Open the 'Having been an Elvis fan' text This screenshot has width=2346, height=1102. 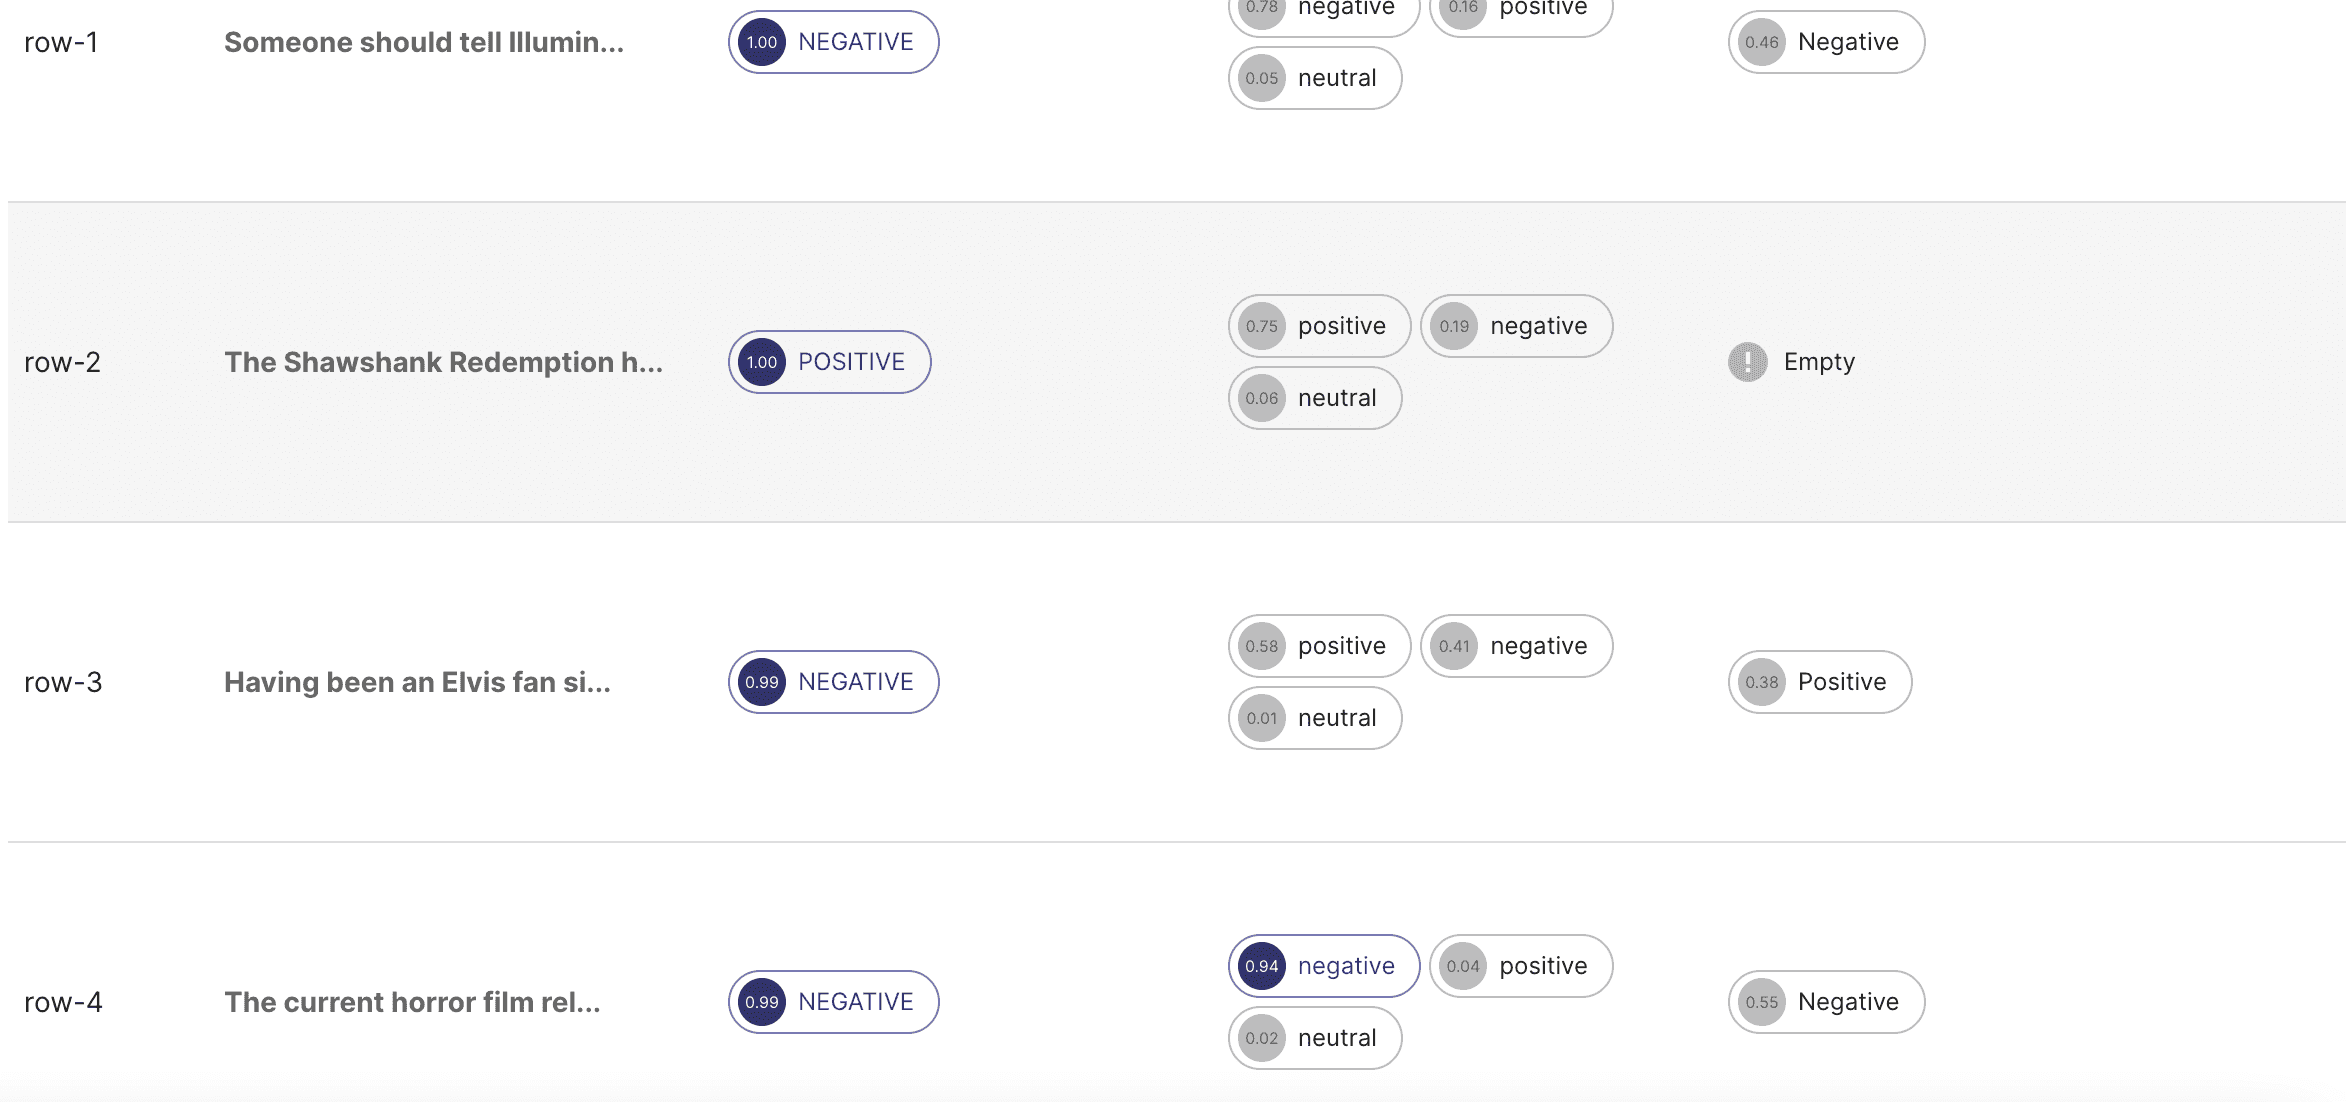pos(417,682)
